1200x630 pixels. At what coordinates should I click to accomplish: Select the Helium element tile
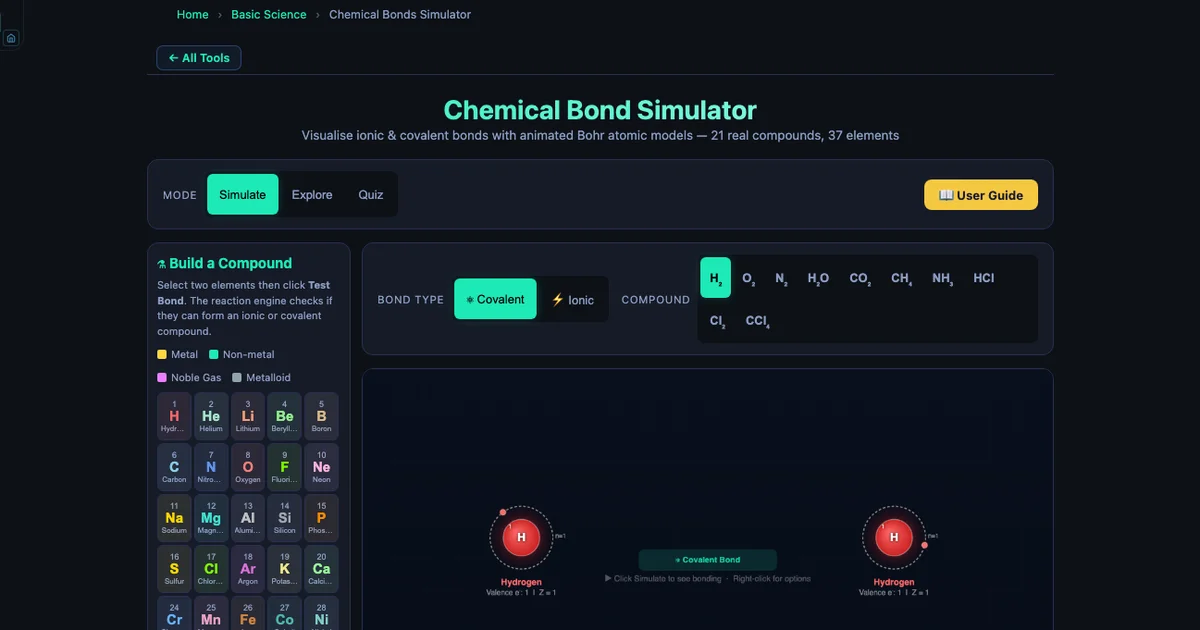(x=211, y=416)
